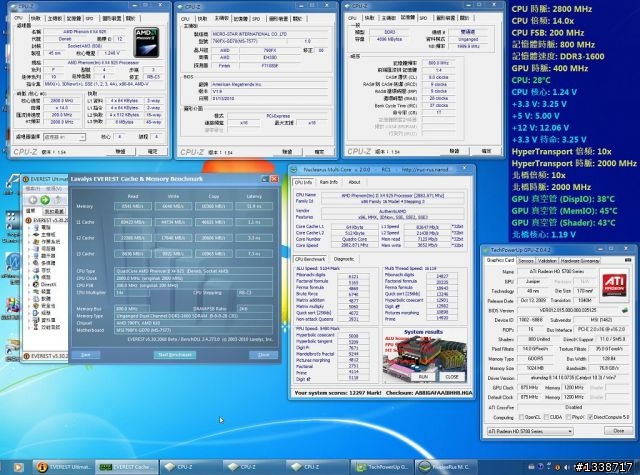Screen dimensions: 640x475
Task: Enable the PhysX checkbox in GPU-Z
Action: [x=568, y=417]
